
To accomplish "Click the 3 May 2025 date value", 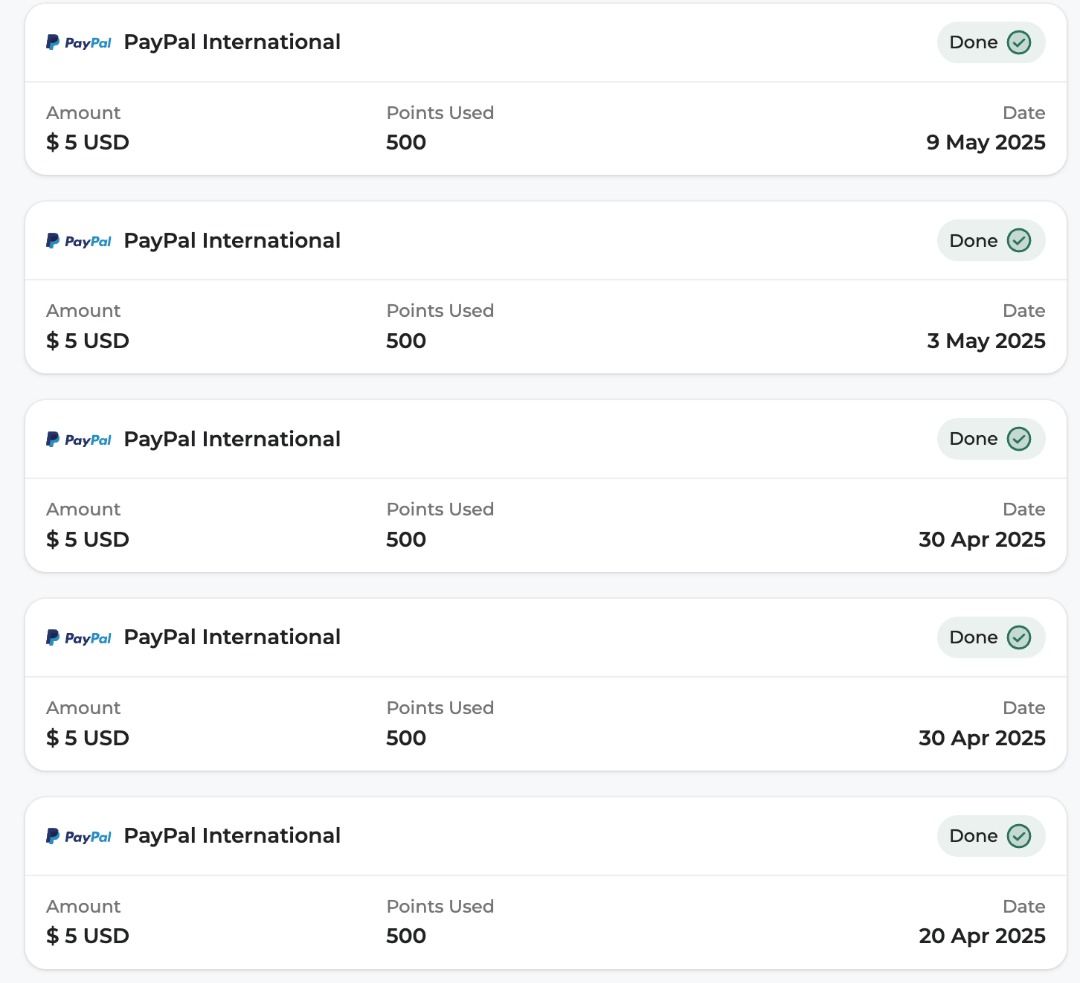I will click(985, 341).
